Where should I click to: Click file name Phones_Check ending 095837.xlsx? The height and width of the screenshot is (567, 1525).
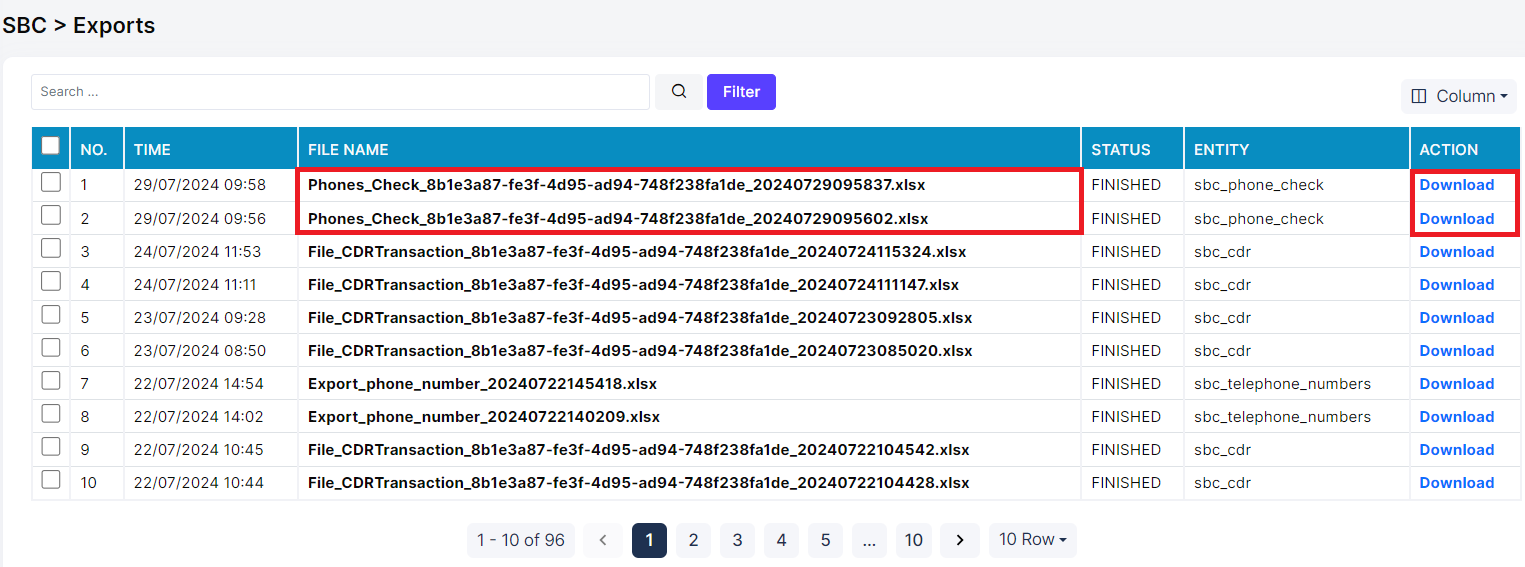click(617, 185)
